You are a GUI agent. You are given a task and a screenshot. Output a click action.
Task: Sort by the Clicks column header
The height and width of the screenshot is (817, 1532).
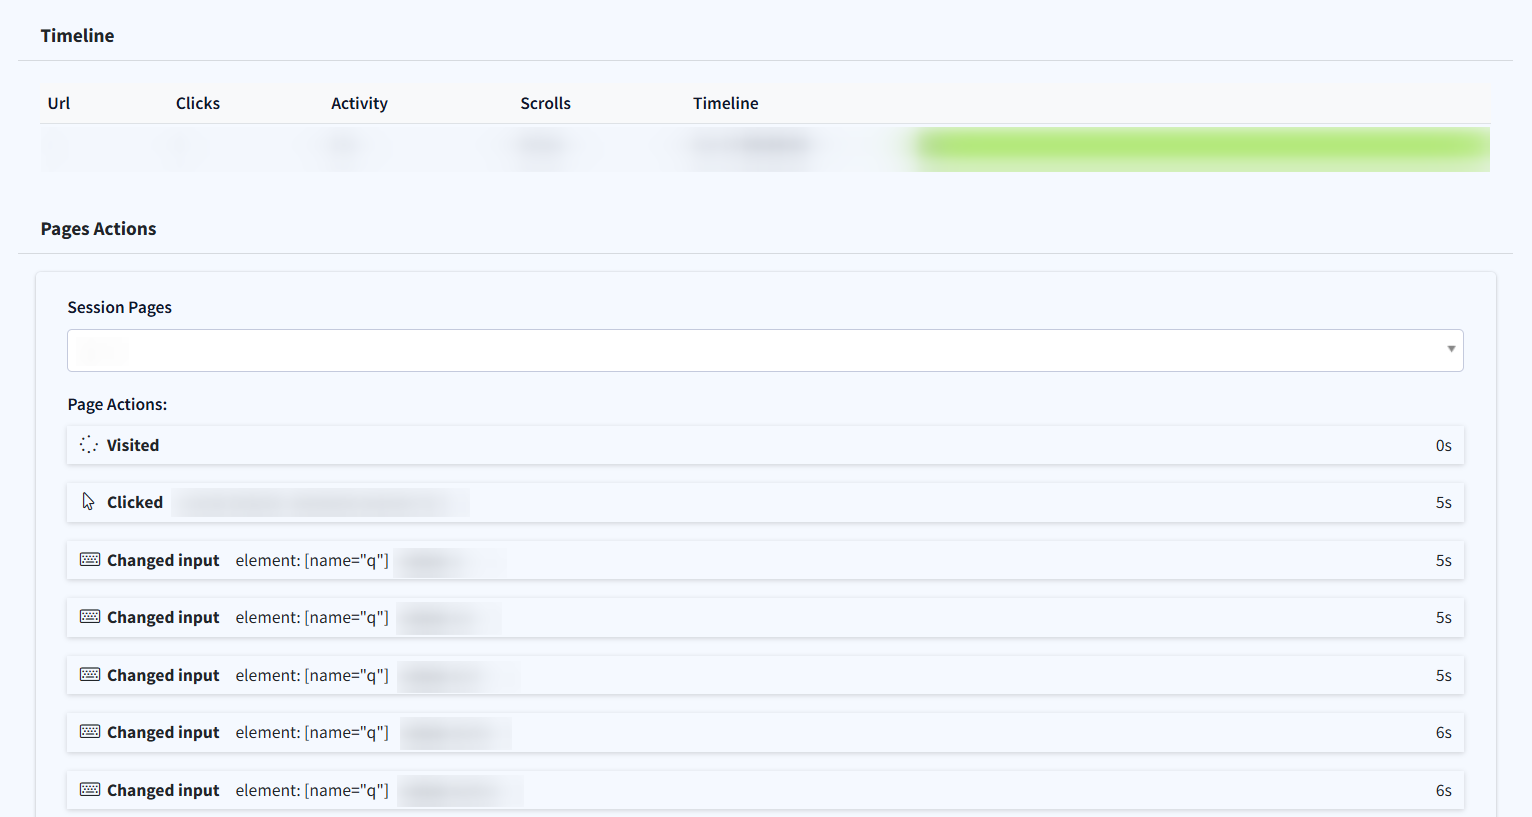tap(198, 103)
